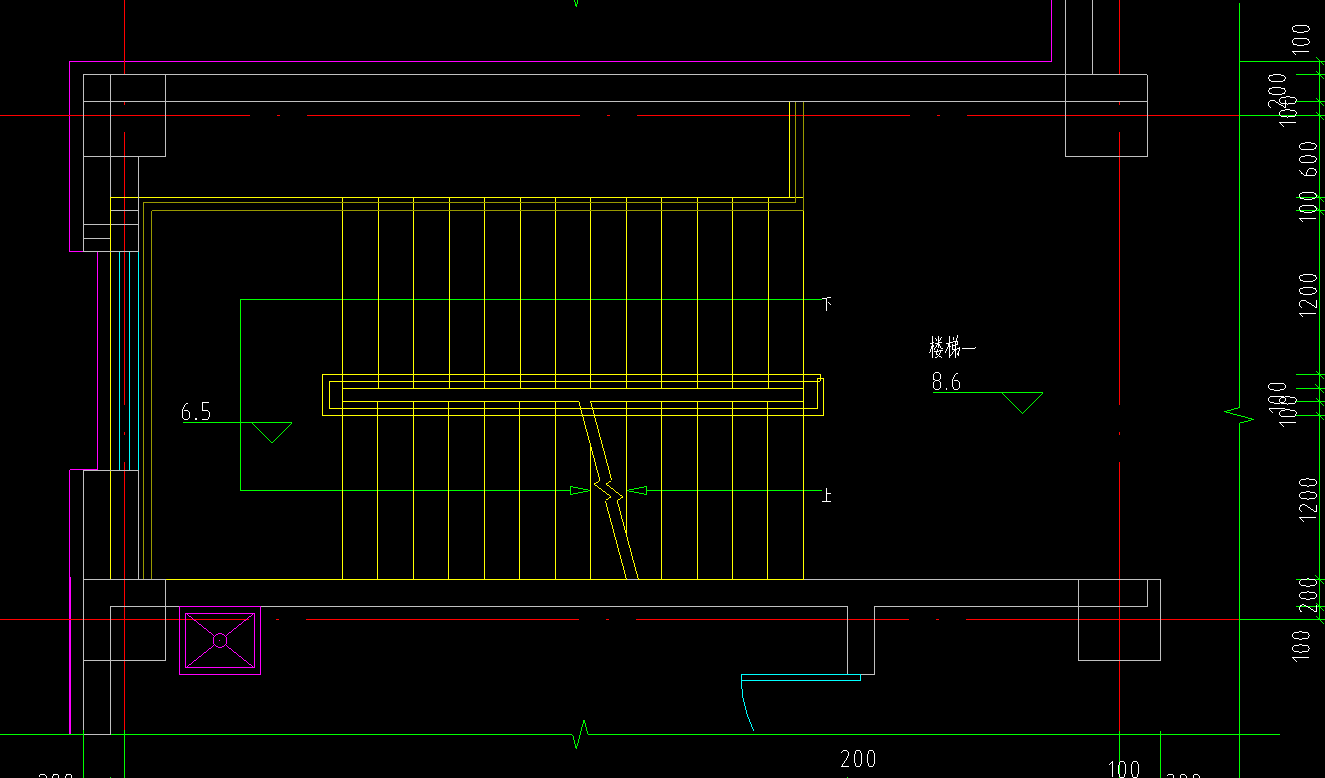Click the elevation triangle marker beside 6.5

tap(272, 433)
